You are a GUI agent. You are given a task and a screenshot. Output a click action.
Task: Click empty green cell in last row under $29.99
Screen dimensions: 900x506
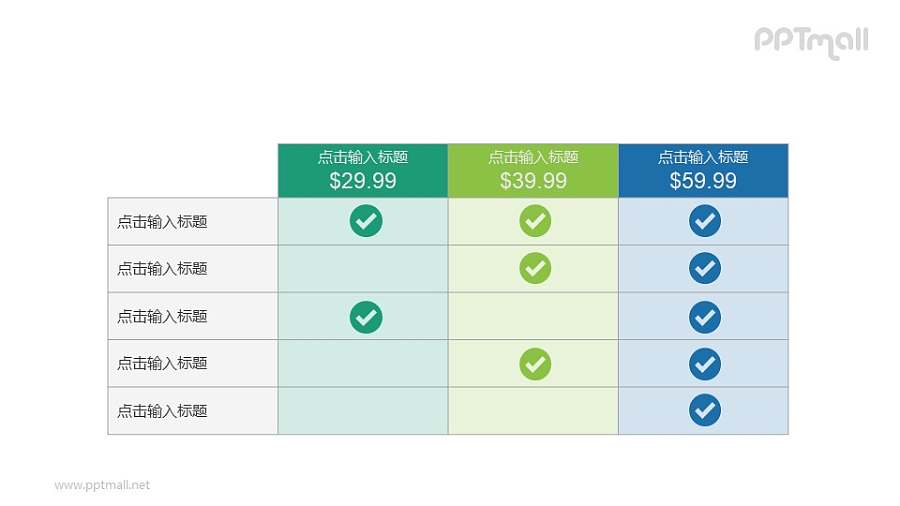point(363,411)
